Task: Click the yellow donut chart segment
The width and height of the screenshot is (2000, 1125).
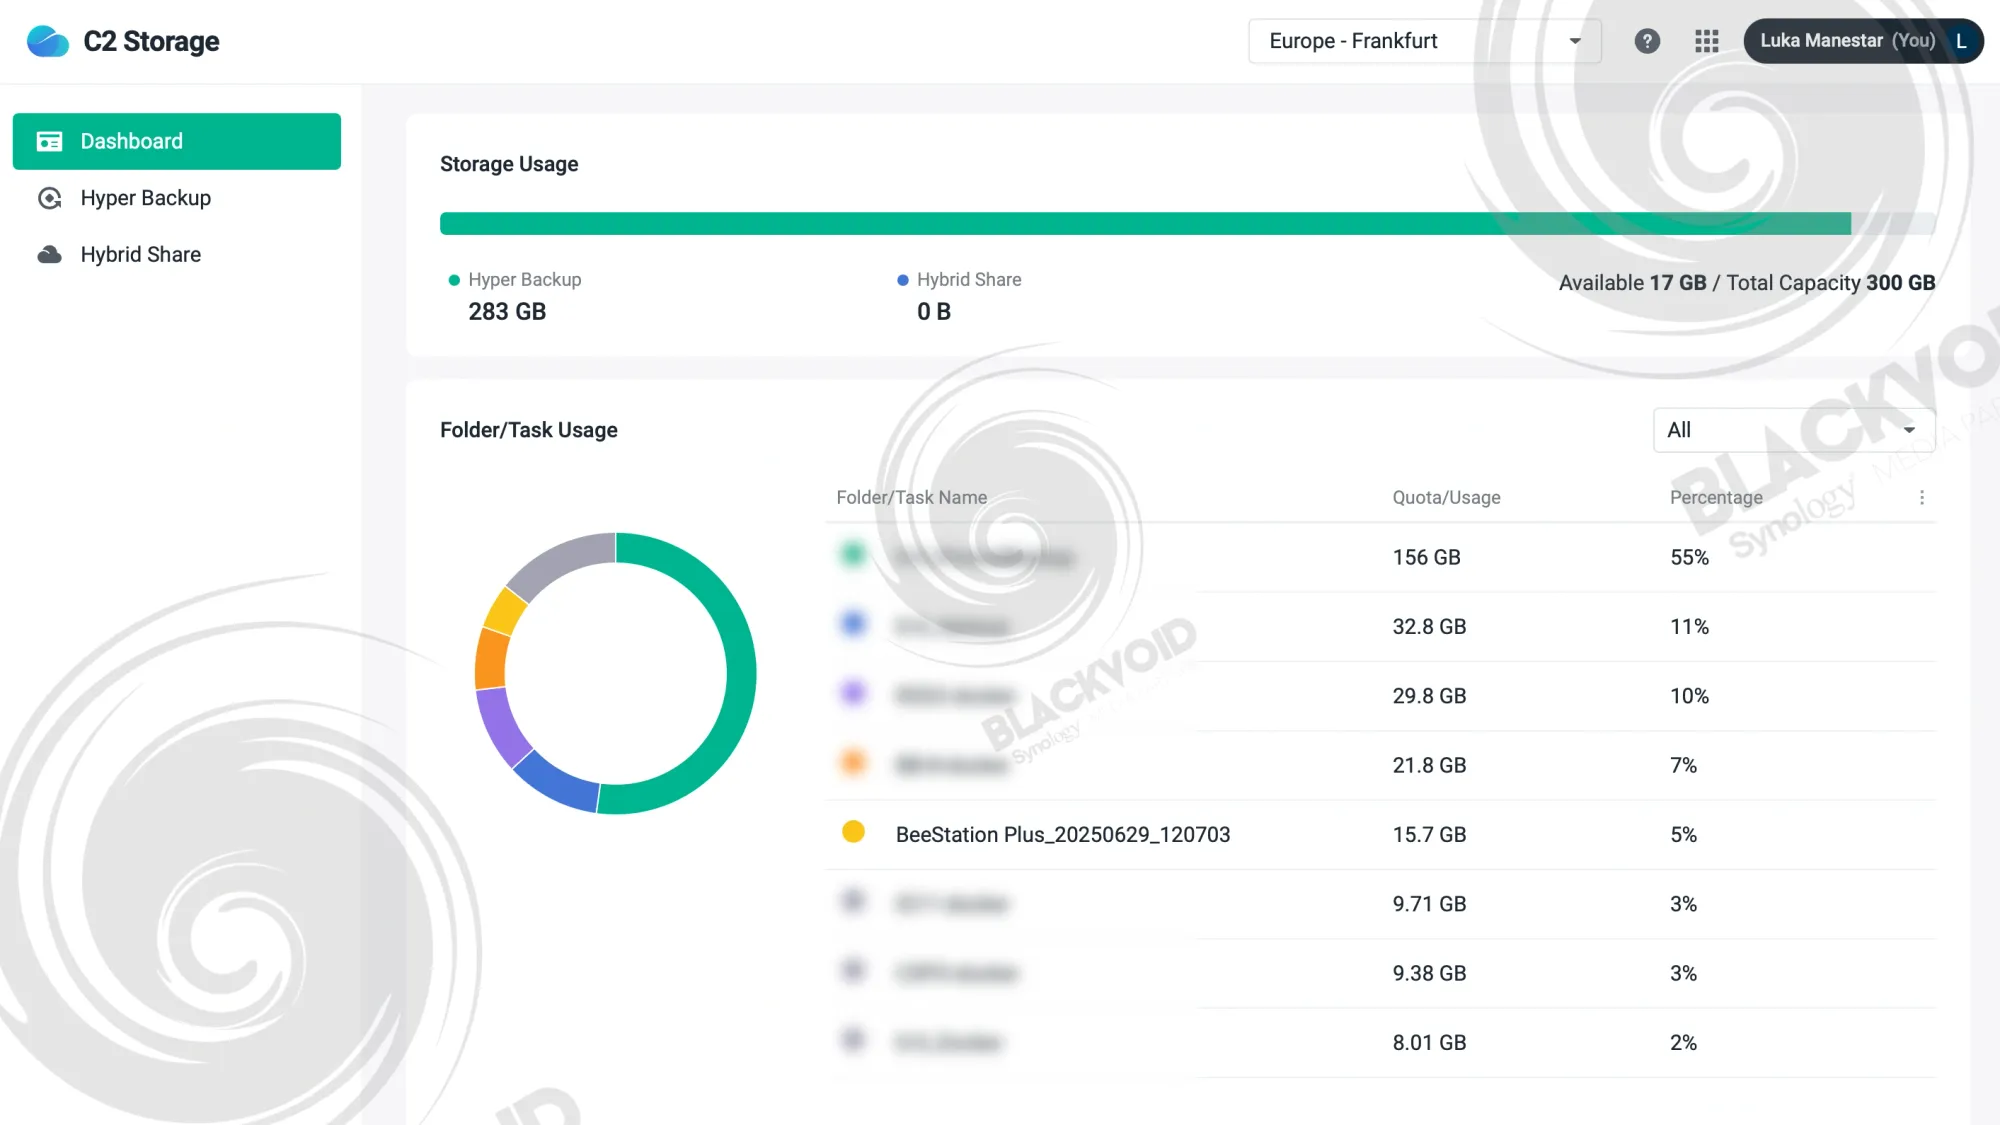Action: point(505,611)
